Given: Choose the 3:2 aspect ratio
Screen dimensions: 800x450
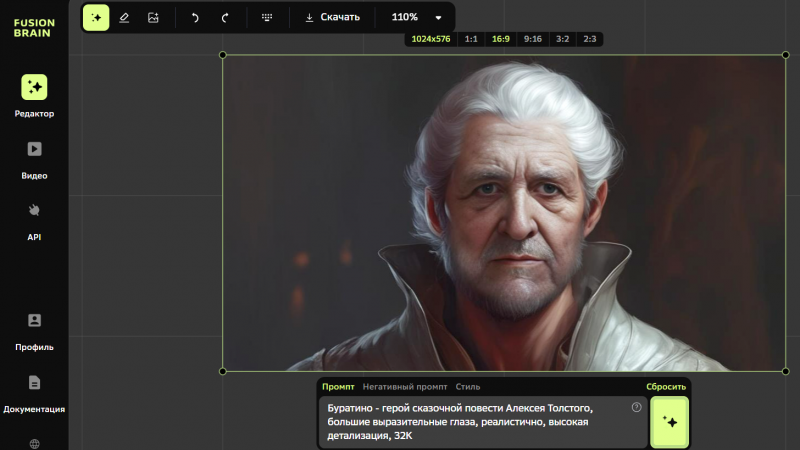Looking at the screenshot, I should click(562, 39).
